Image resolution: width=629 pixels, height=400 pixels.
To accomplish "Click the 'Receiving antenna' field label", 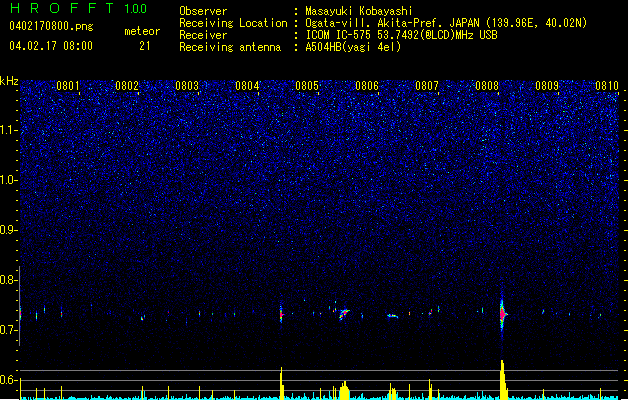I will (230, 47).
